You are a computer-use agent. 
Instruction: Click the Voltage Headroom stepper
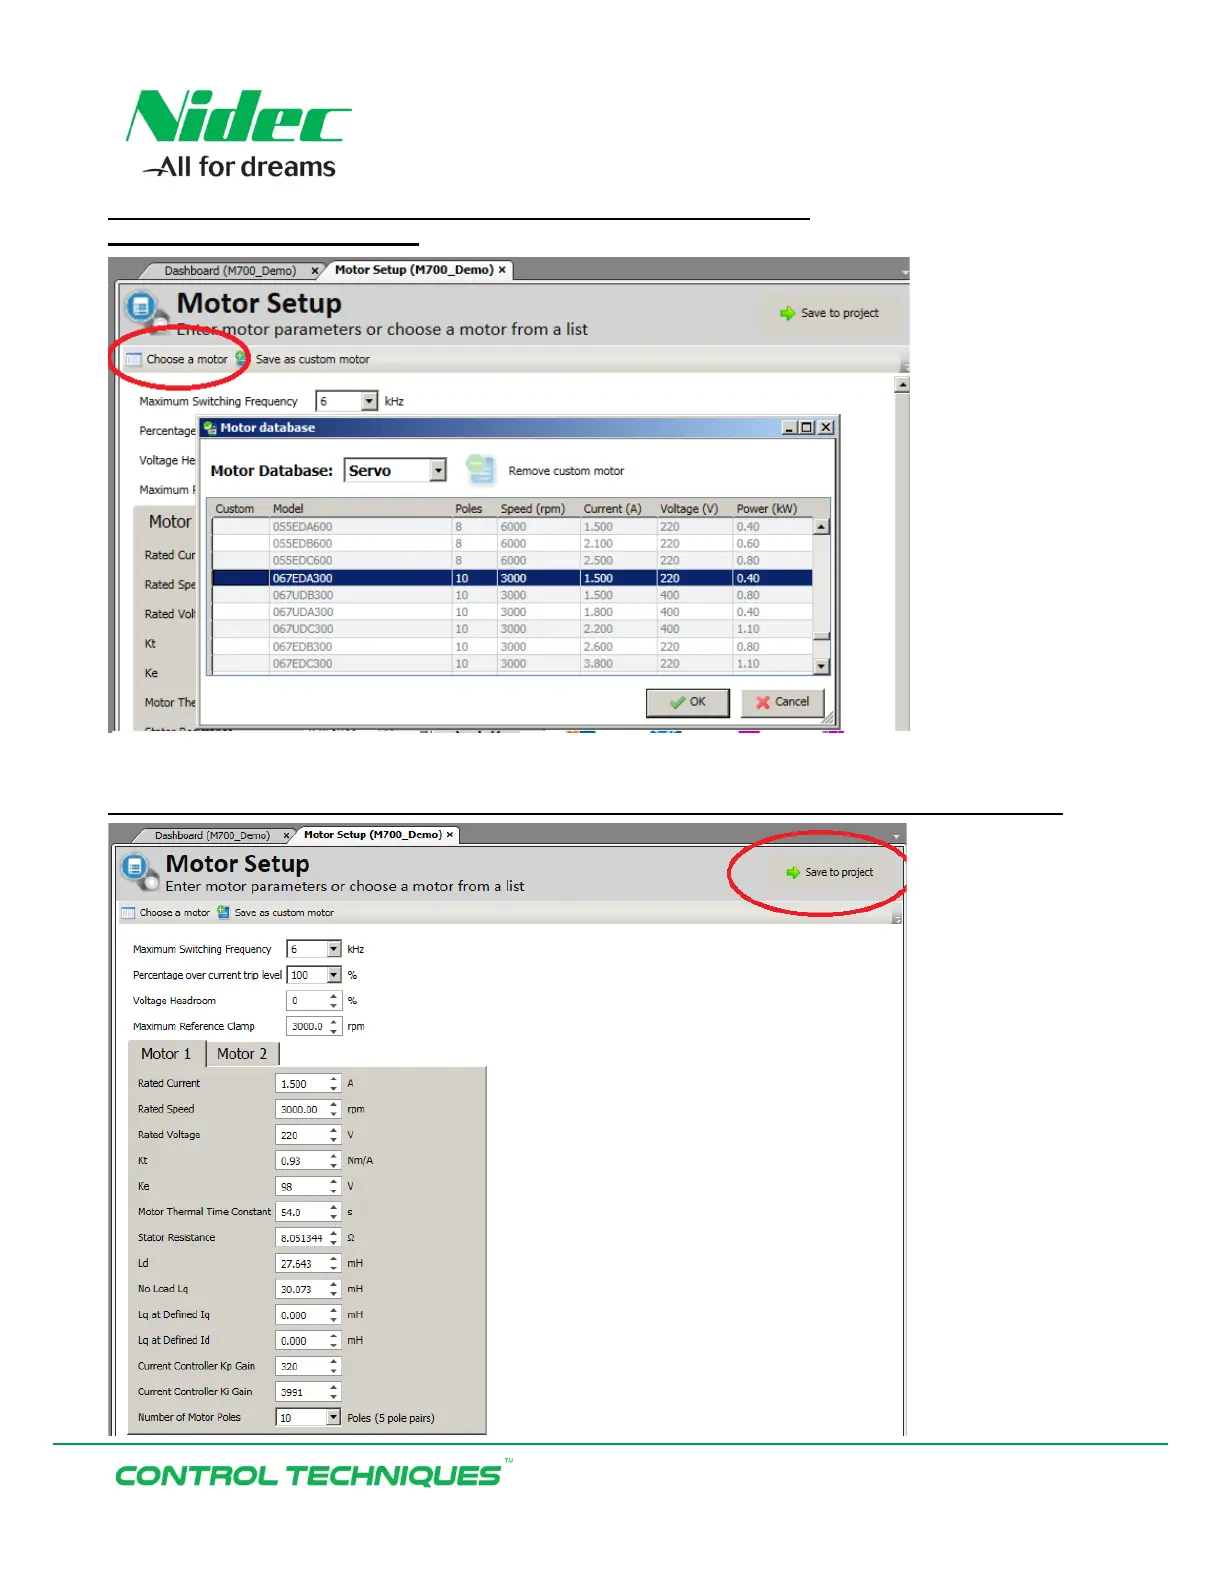click(334, 1000)
